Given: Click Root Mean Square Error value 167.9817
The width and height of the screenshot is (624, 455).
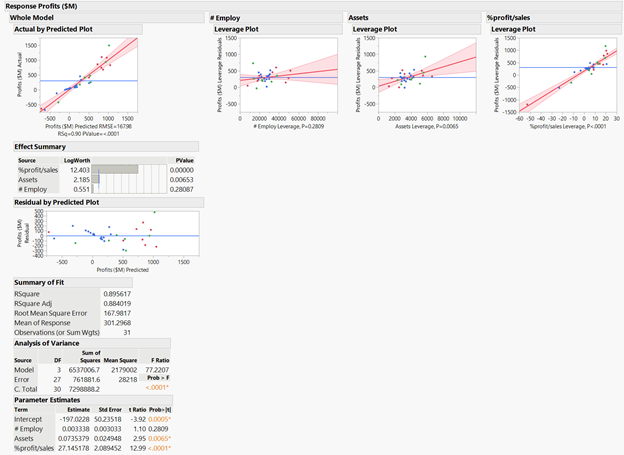Looking at the screenshot, I should click(x=117, y=313).
